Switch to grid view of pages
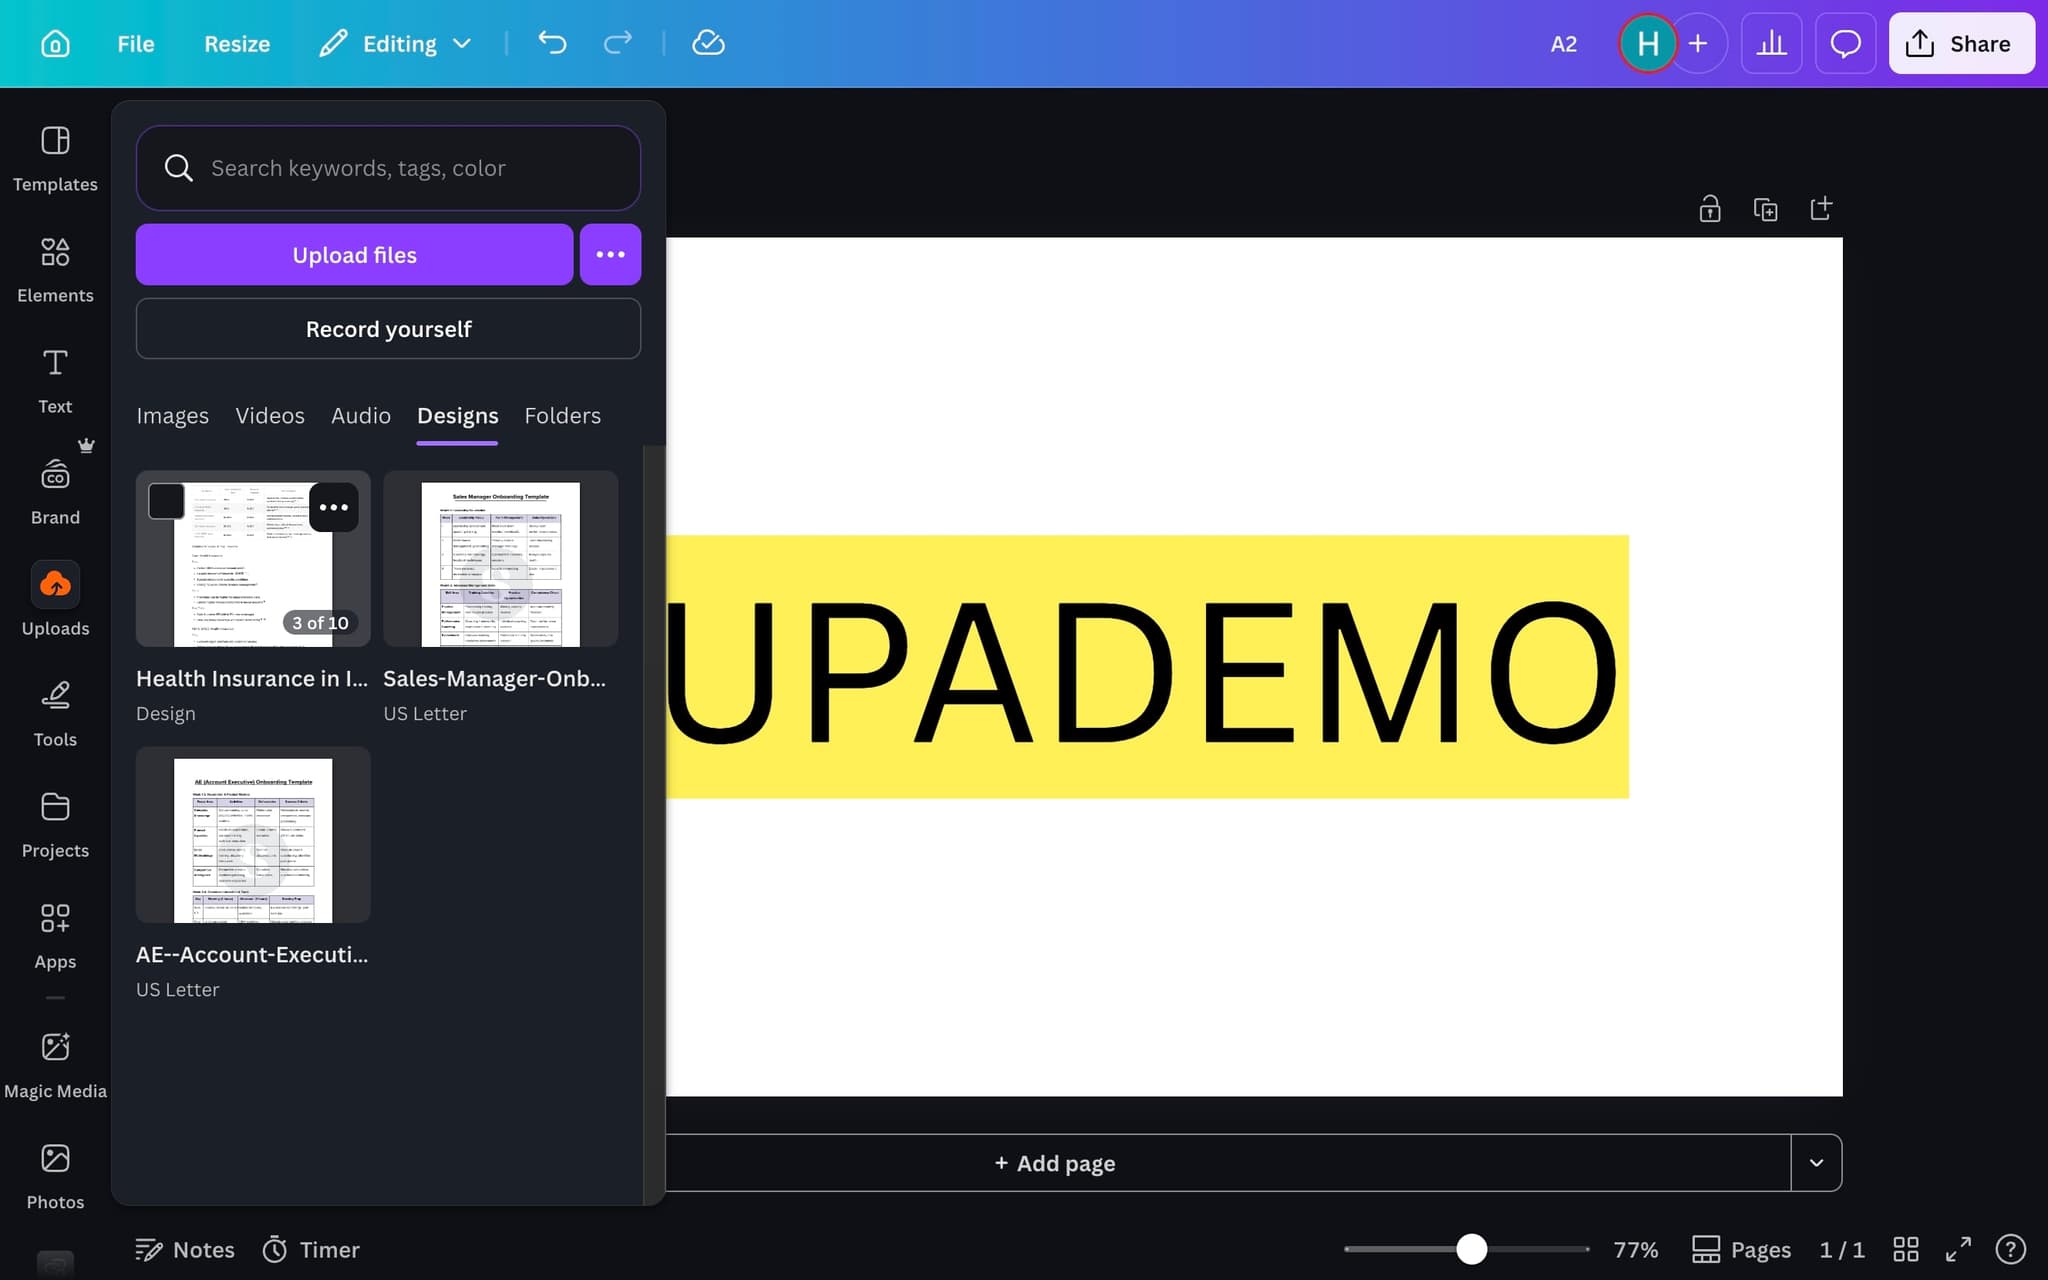The image size is (2048, 1280). [x=1906, y=1249]
